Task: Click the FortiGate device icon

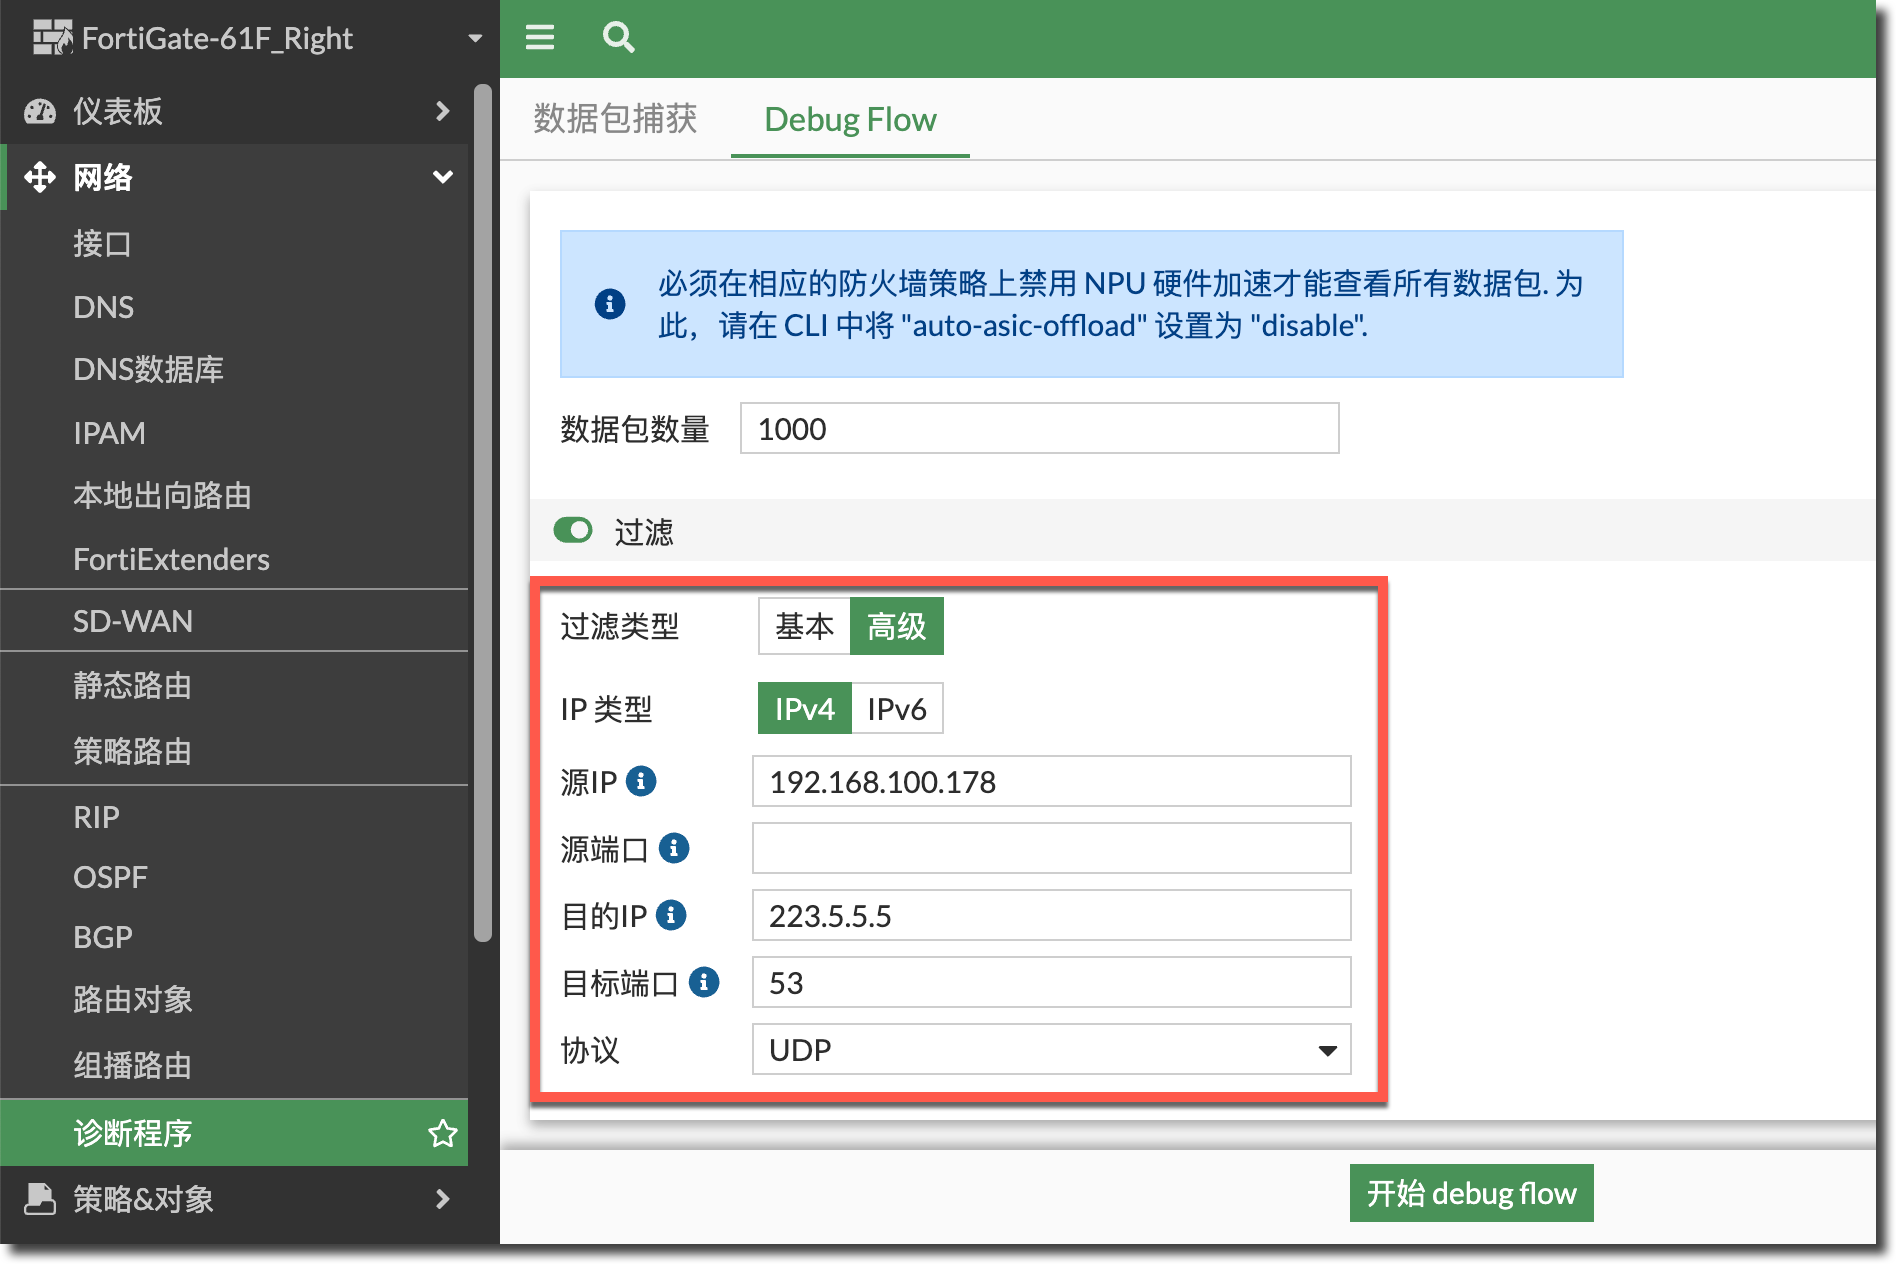Action: coord(52,38)
